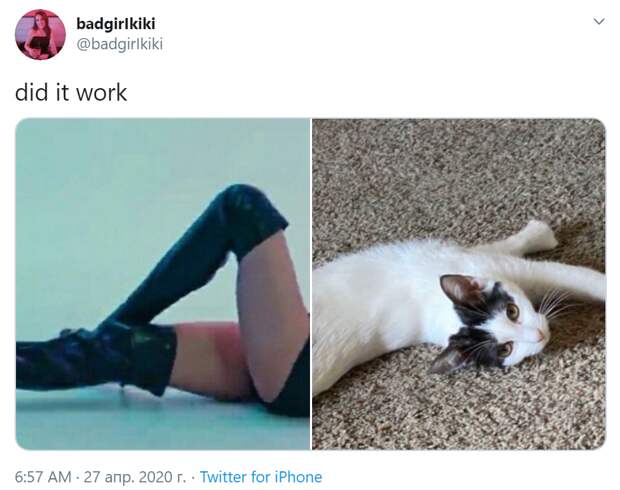Click the teal background above the boots

pos(119,158)
